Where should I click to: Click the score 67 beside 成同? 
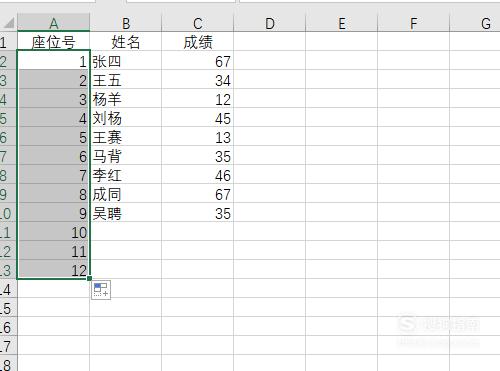pos(198,193)
